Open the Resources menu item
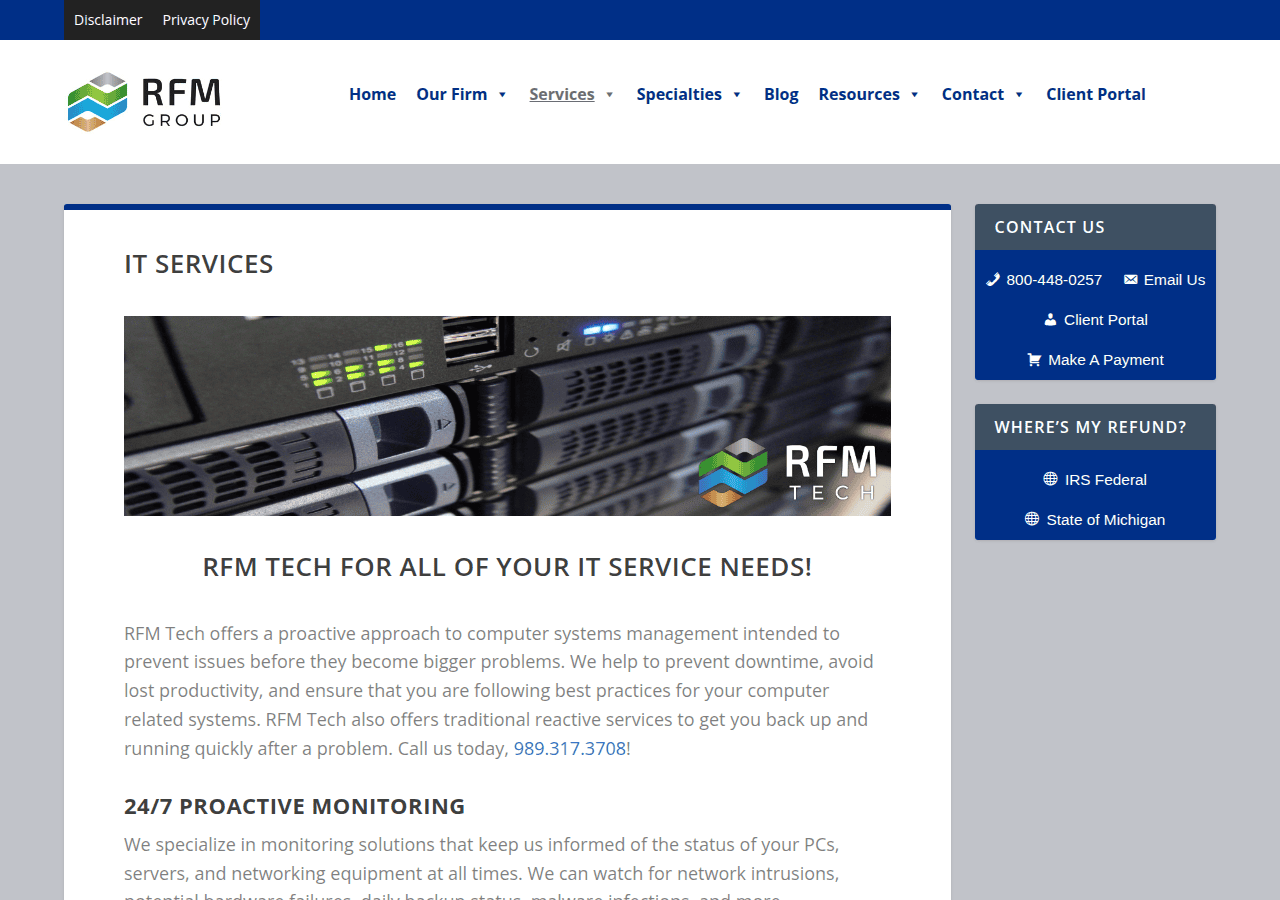This screenshot has height=900, width=1280. 859,94
